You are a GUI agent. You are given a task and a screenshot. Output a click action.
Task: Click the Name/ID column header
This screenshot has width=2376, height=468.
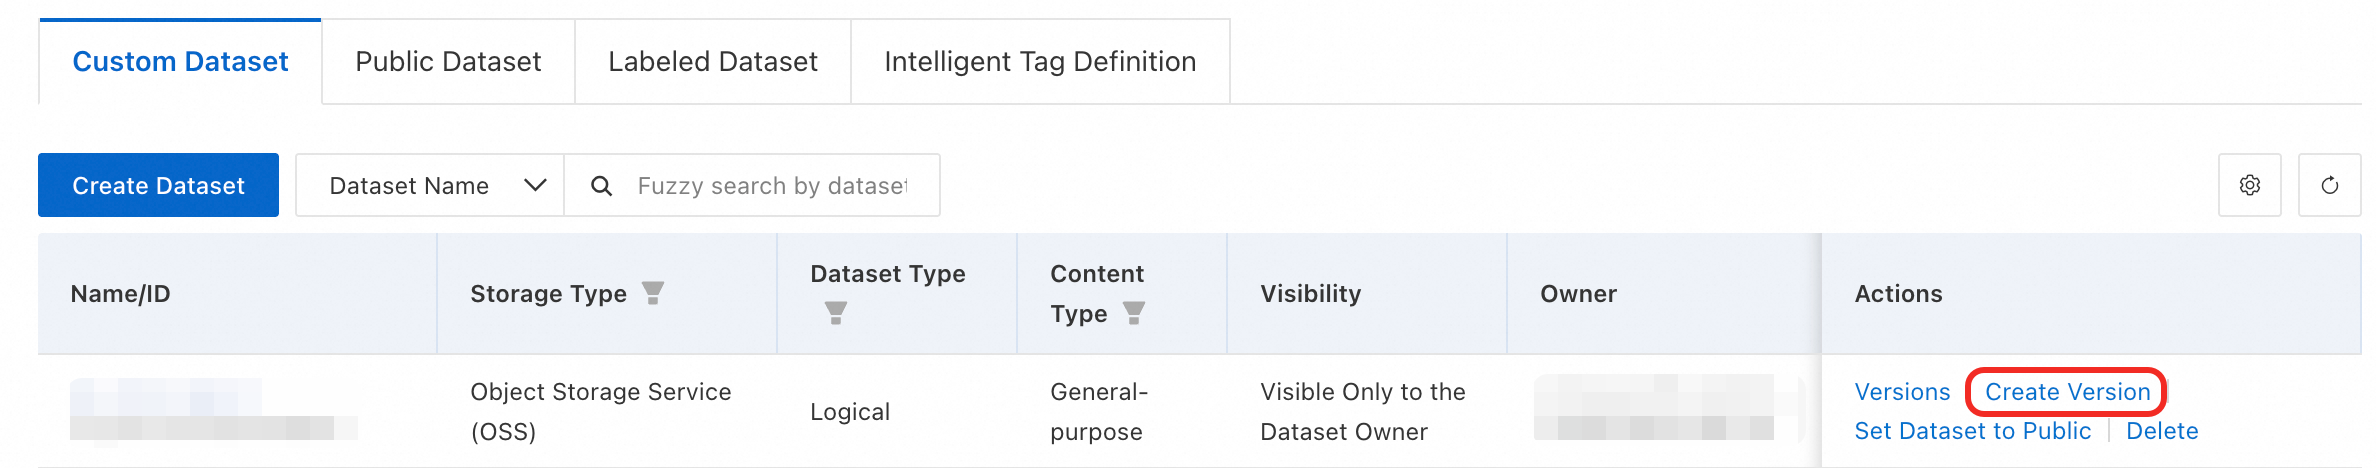point(121,294)
